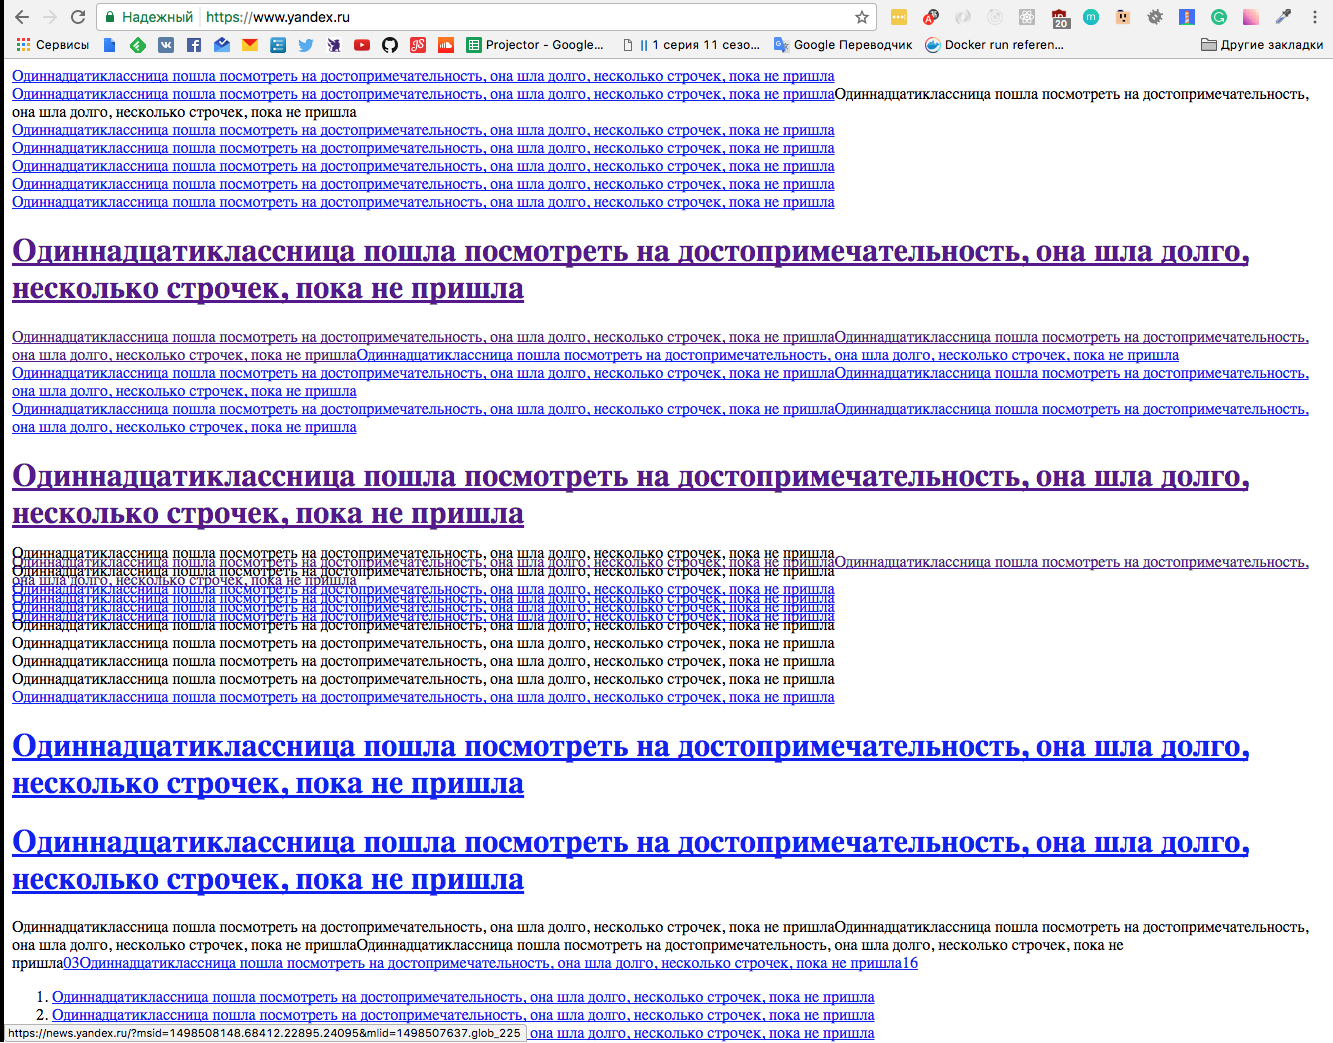Screen dimensions: 1333x1043
Task: Open the VK bookmark icon
Action: (166, 45)
